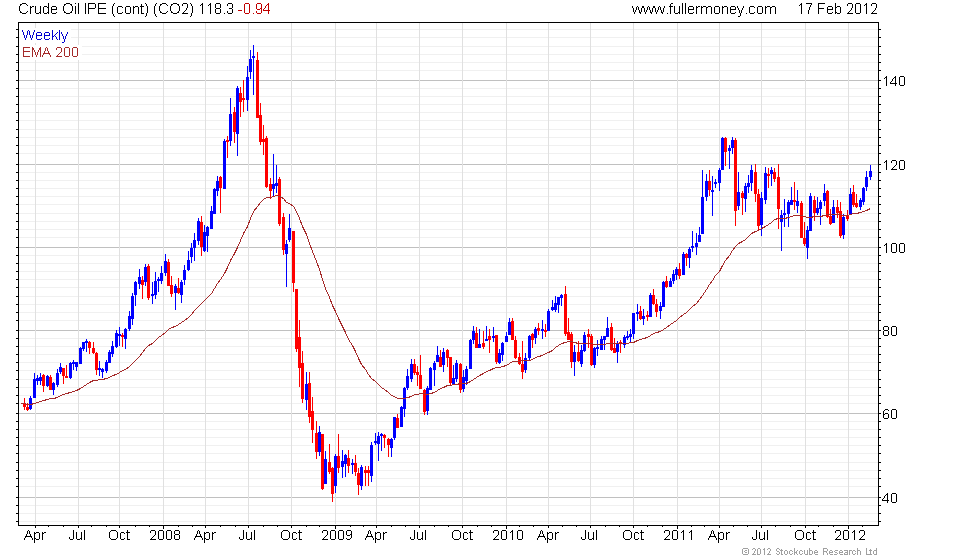Select the red "EMA 200" legend label
The height and width of the screenshot is (560, 960).
pos(50,53)
